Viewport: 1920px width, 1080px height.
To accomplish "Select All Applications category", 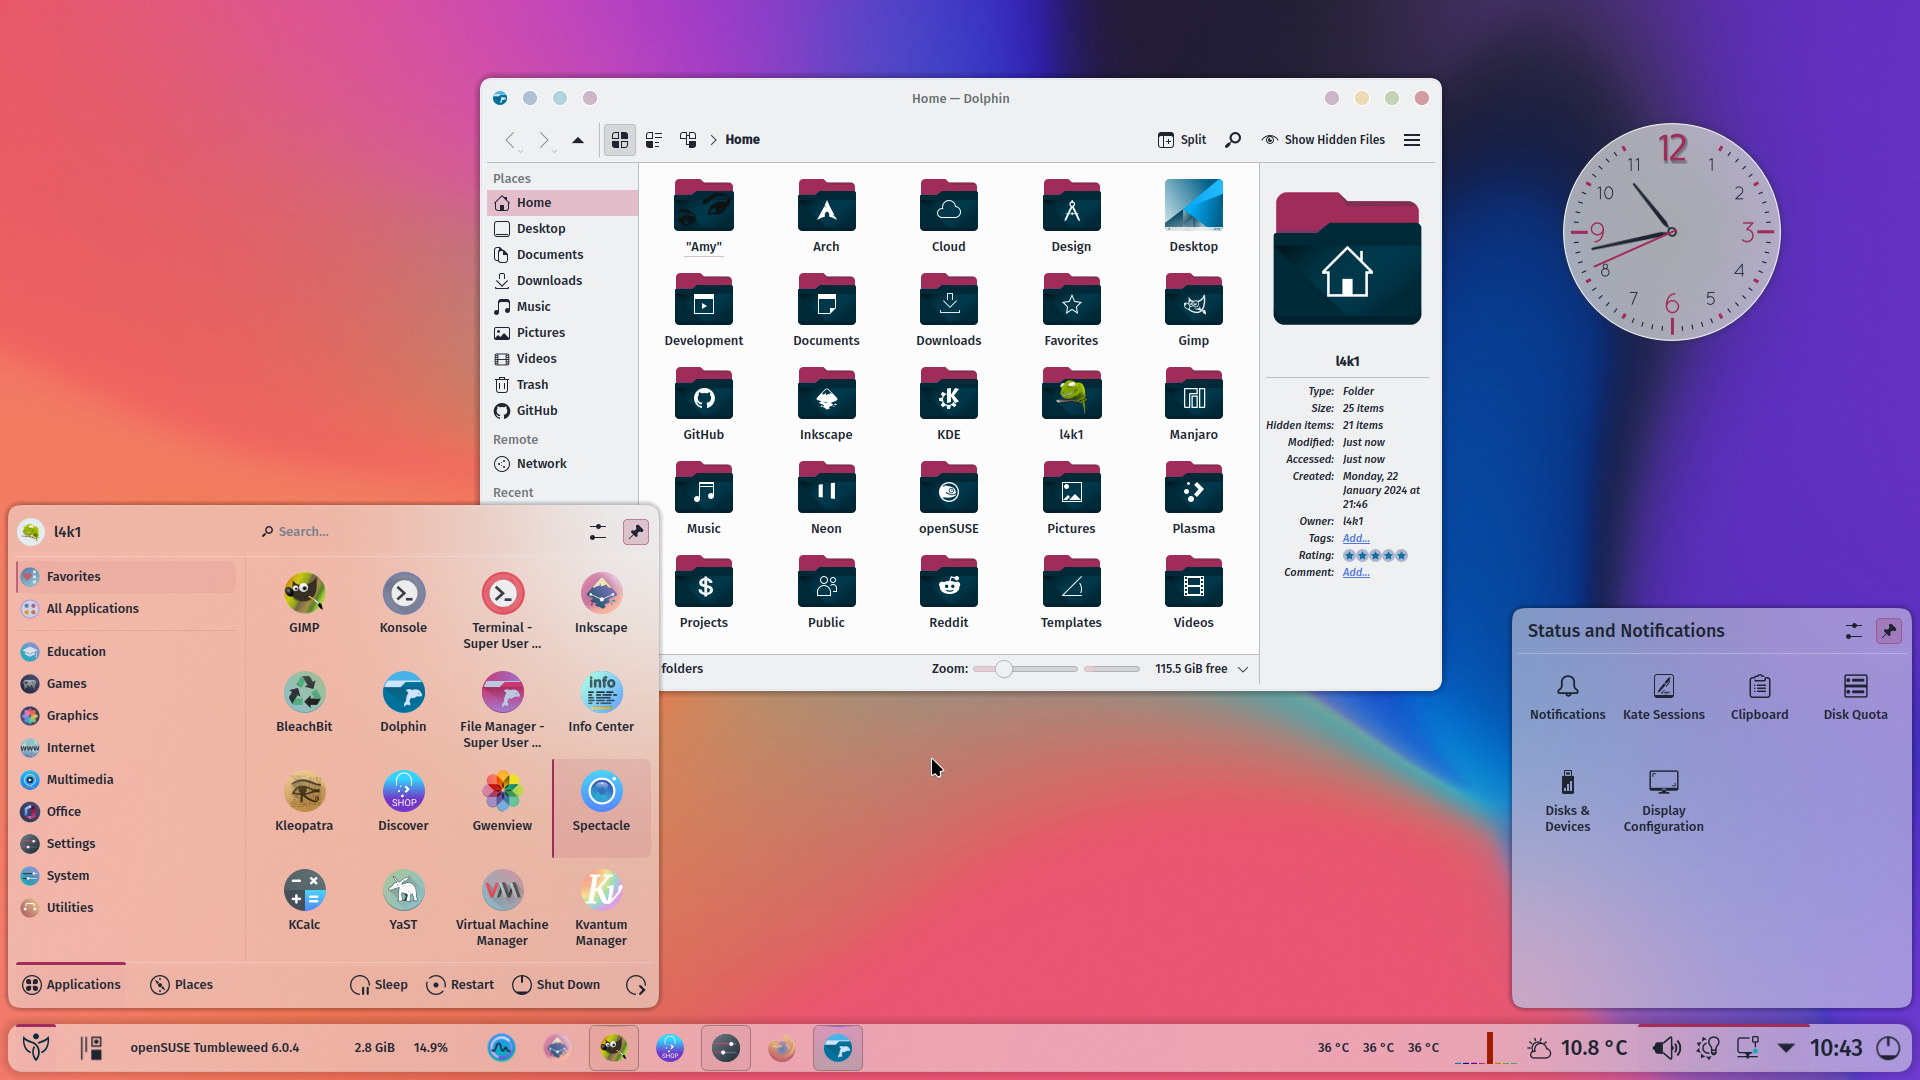I will [126, 609].
